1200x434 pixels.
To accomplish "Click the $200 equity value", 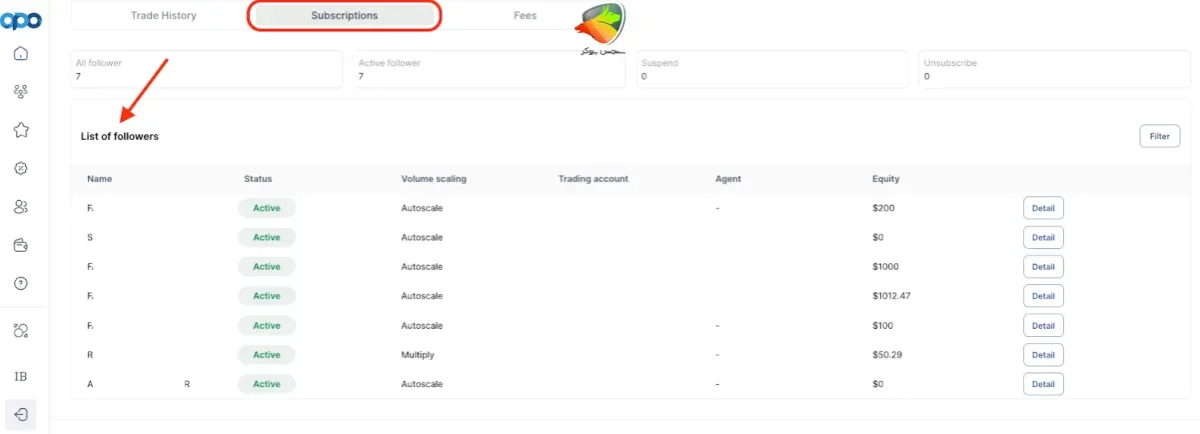I will (x=884, y=208).
